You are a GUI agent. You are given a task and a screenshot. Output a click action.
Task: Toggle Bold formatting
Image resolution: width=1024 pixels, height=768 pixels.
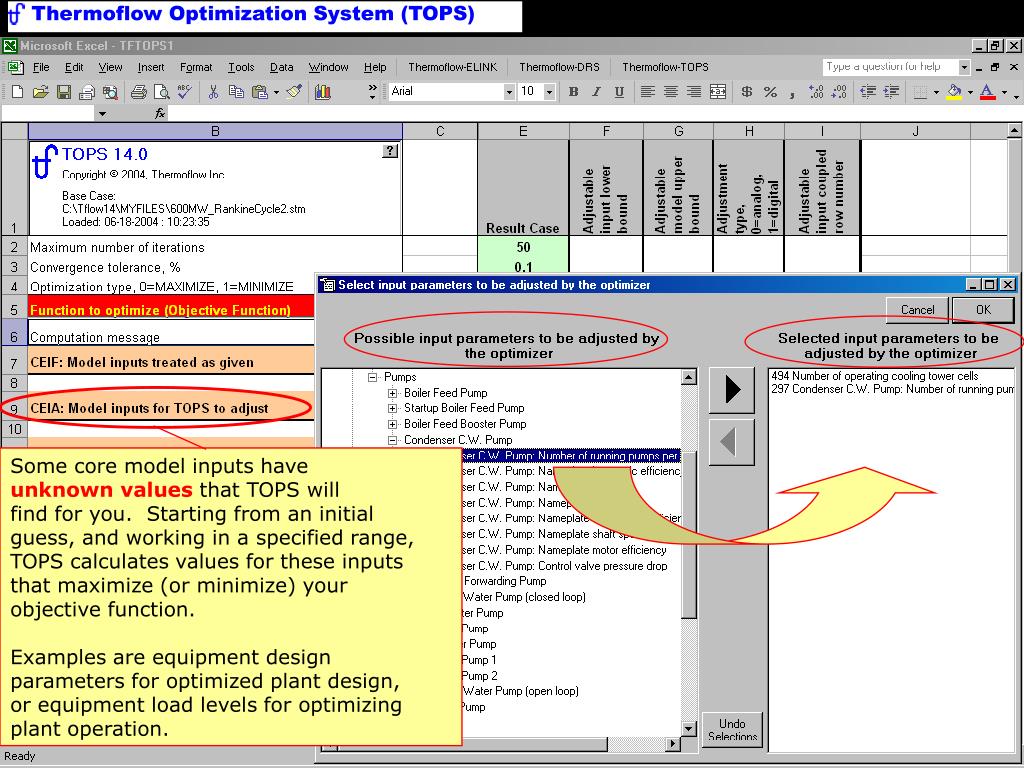(573, 92)
